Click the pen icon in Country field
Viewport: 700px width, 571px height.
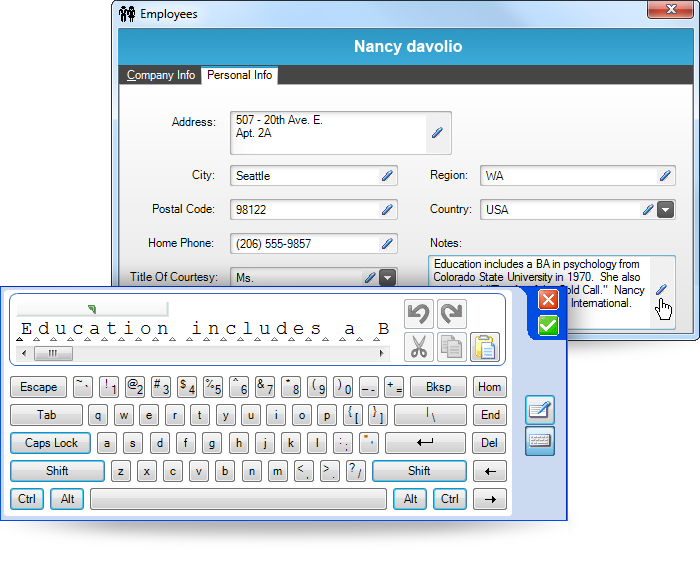coord(648,209)
